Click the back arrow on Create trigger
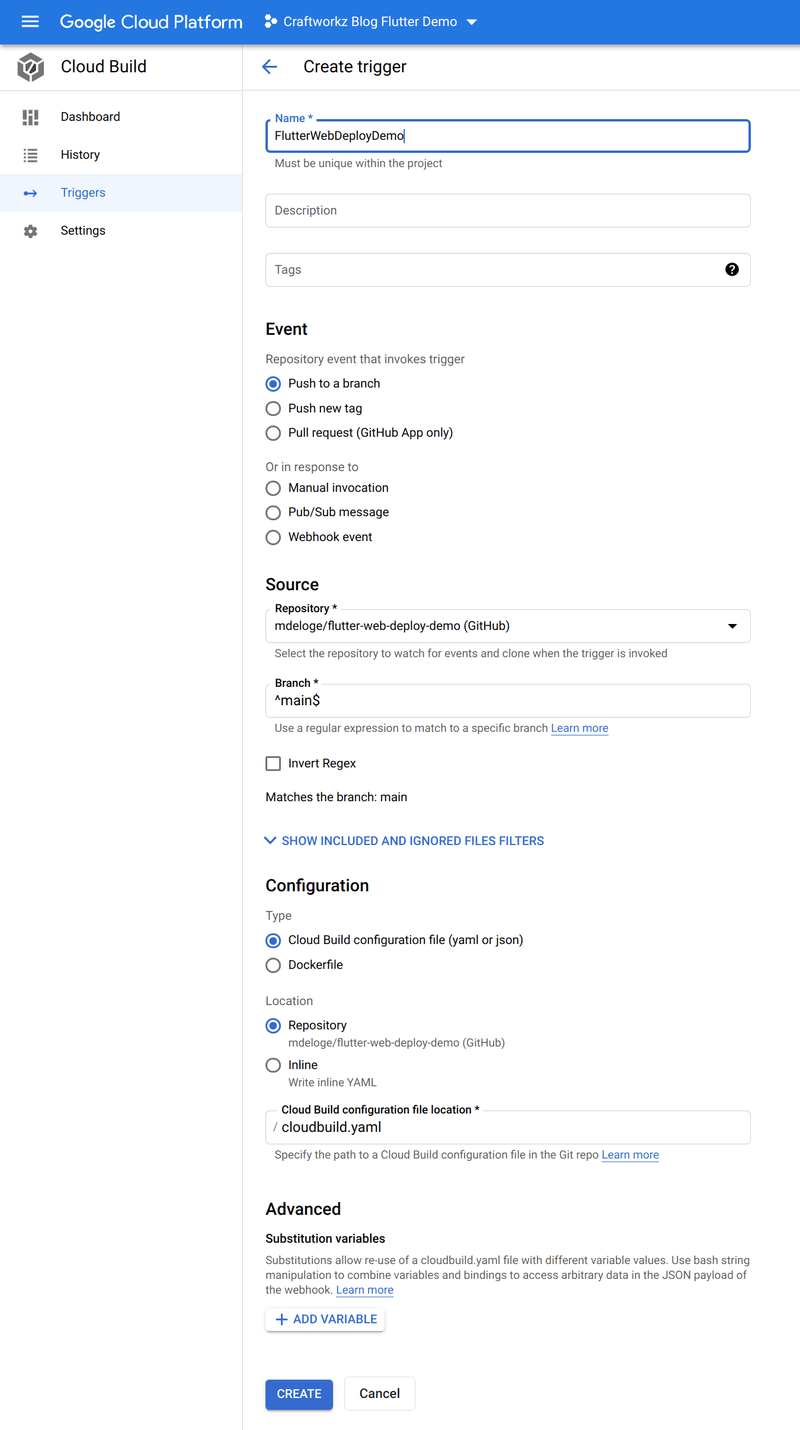This screenshot has width=800, height=1430. tap(269, 66)
